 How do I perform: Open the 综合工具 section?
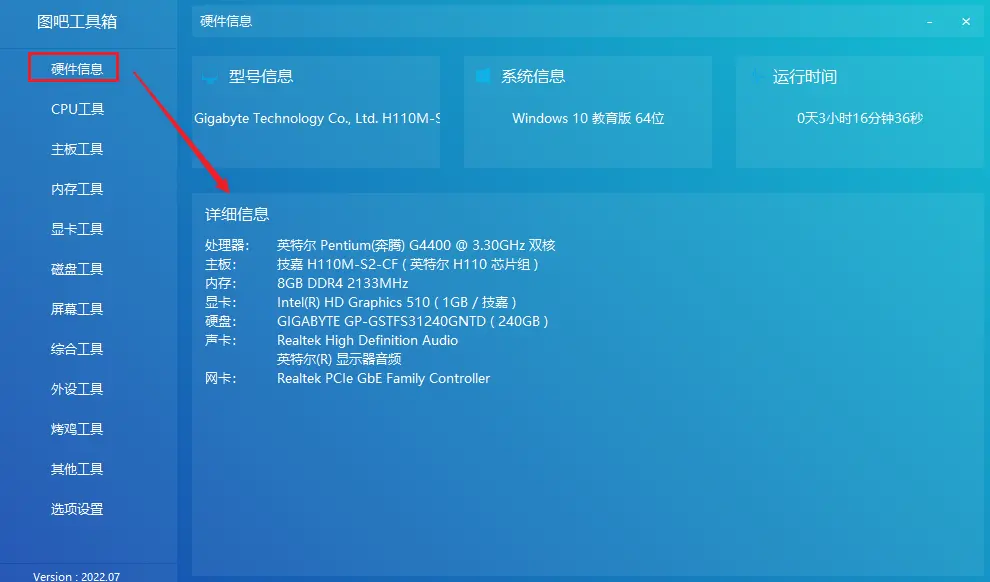pos(77,348)
